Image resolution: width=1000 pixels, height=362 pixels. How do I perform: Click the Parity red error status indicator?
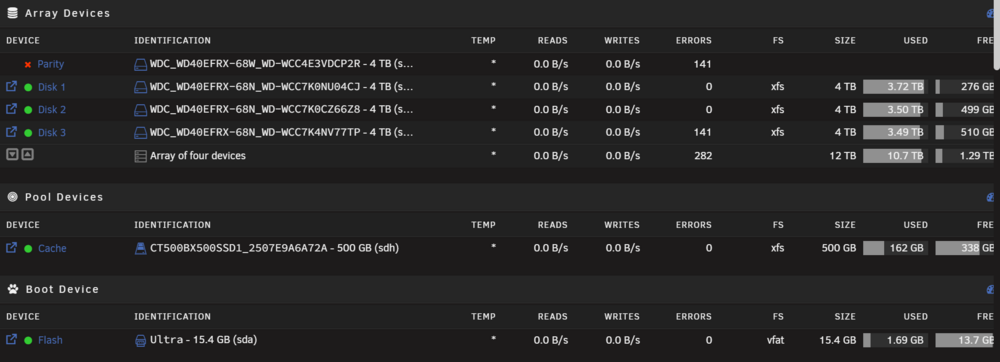[x=28, y=64]
